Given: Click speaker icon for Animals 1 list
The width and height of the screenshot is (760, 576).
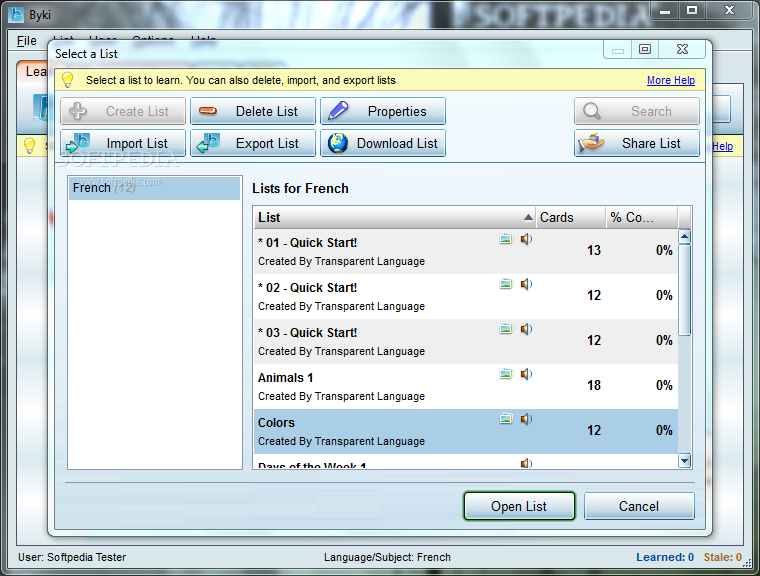Looking at the screenshot, I should click(x=526, y=374).
